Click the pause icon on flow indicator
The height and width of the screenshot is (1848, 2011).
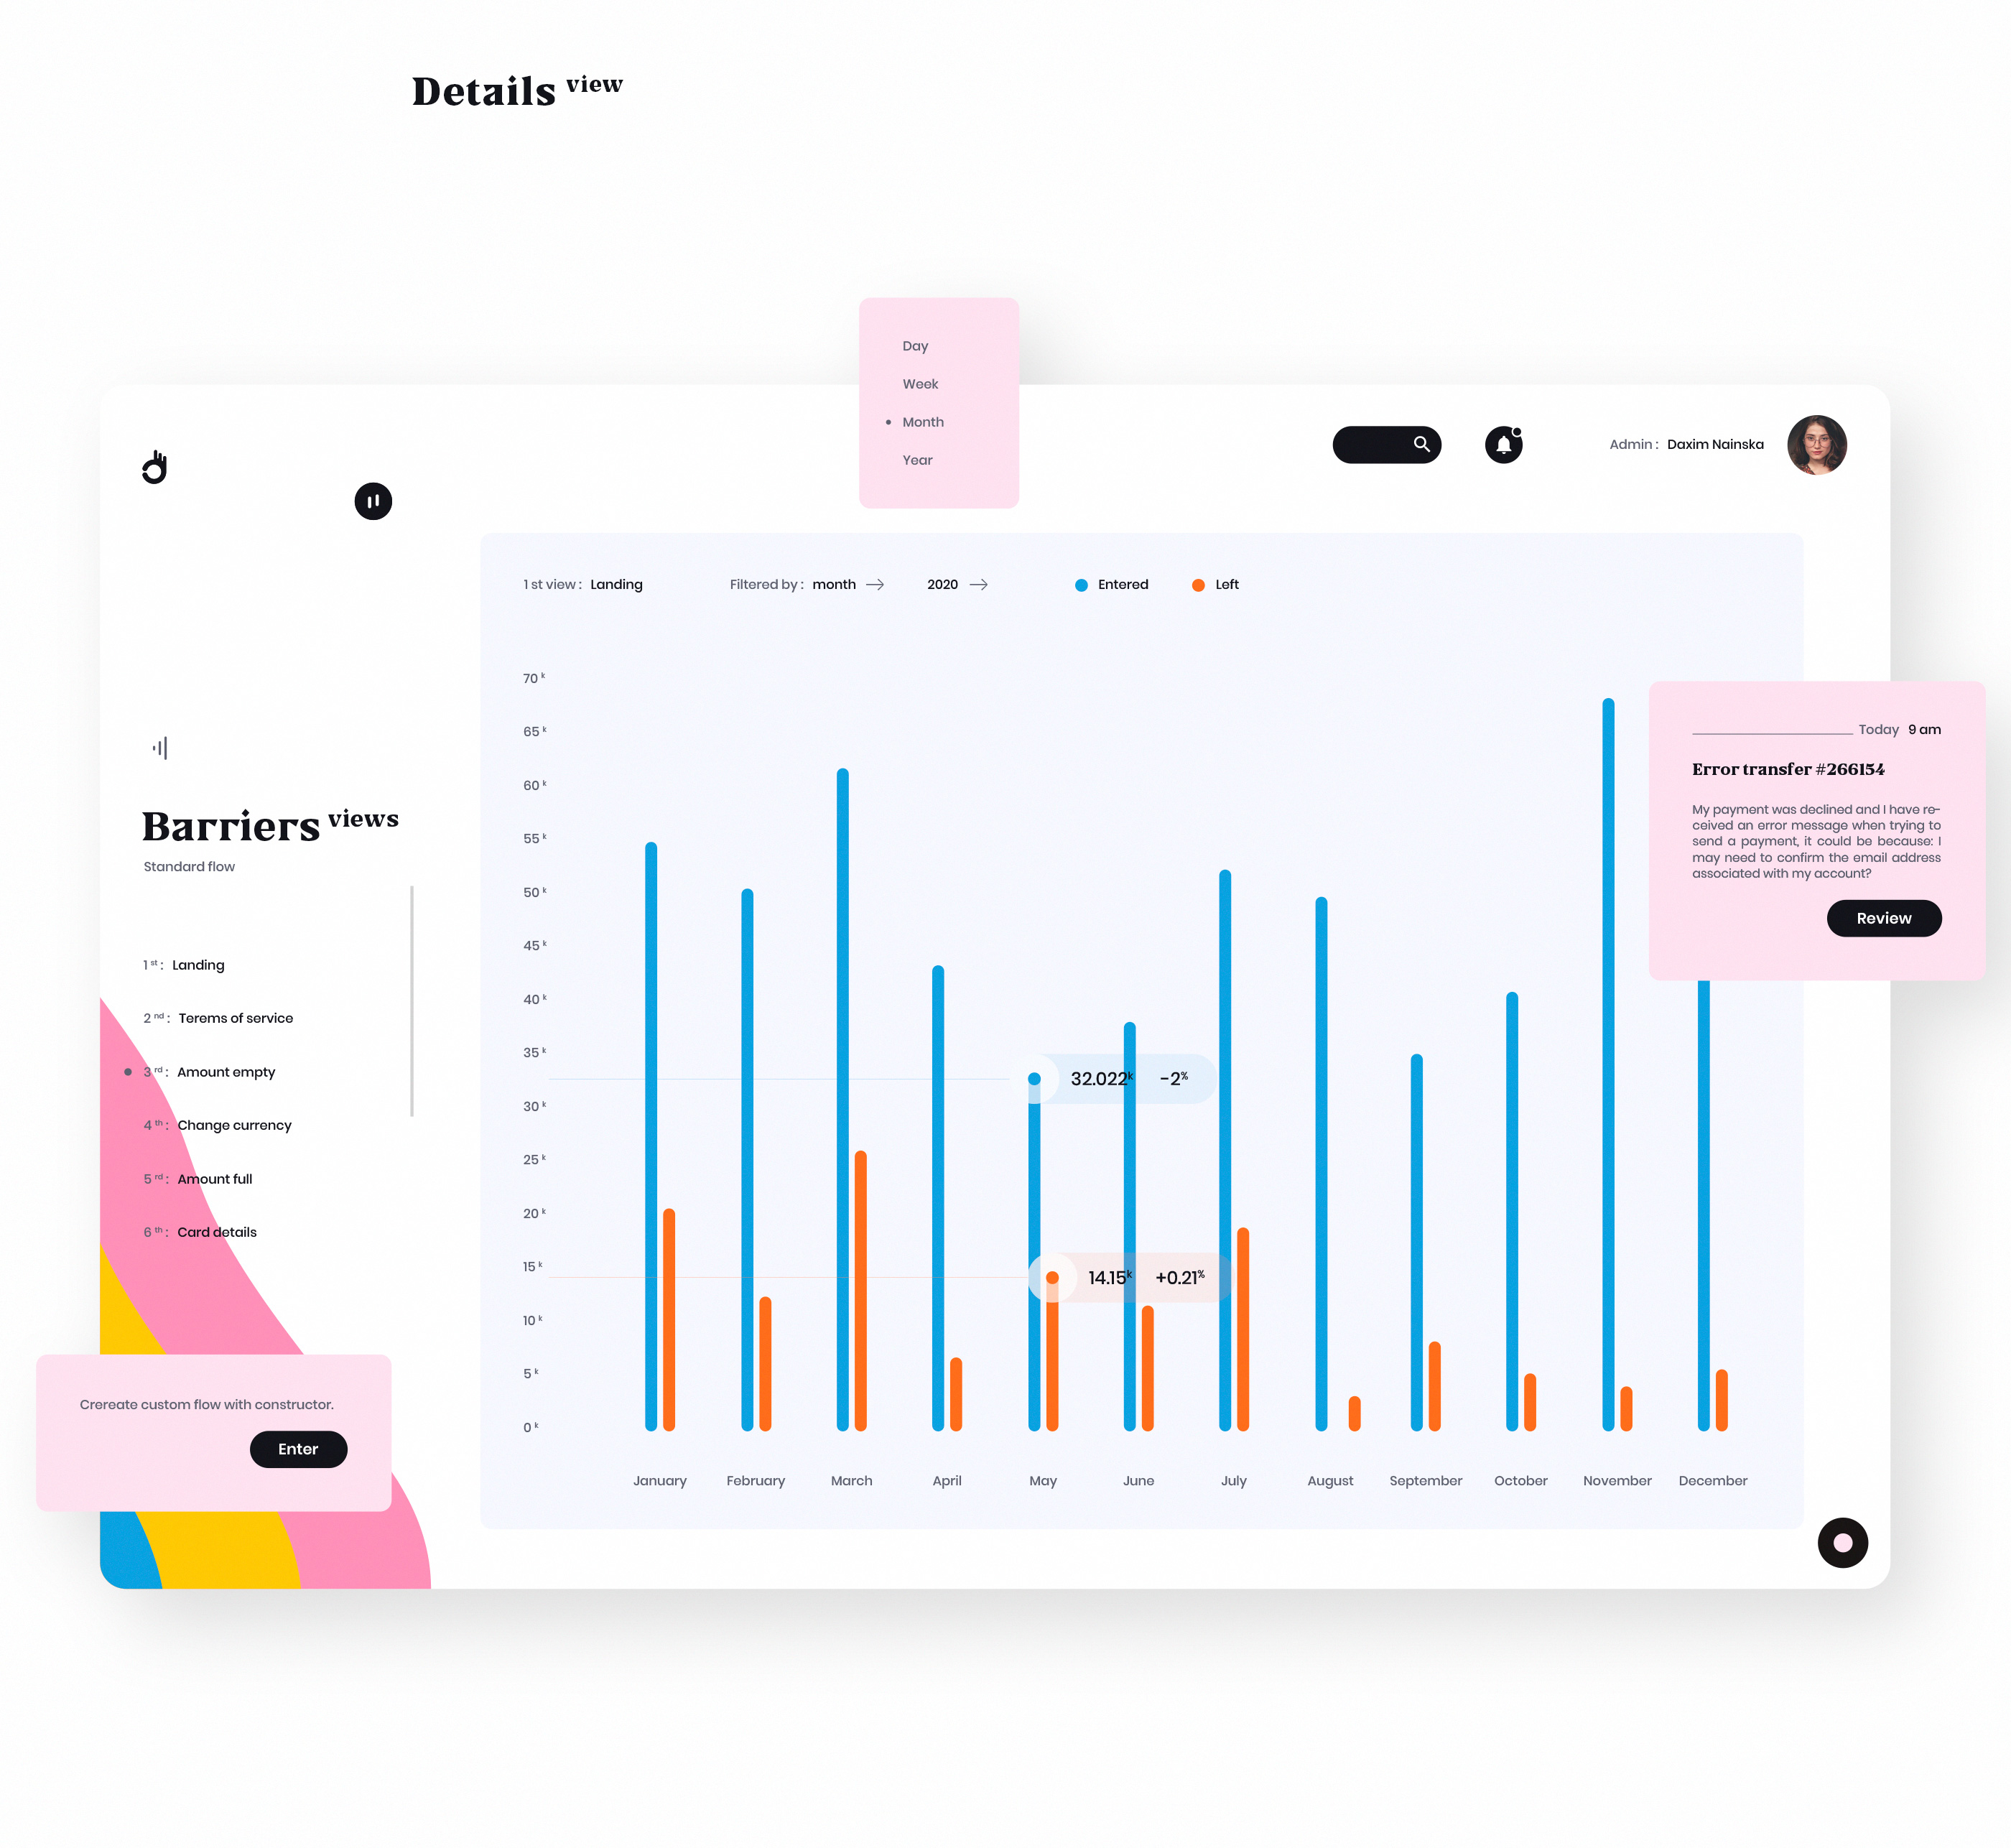click(x=375, y=501)
